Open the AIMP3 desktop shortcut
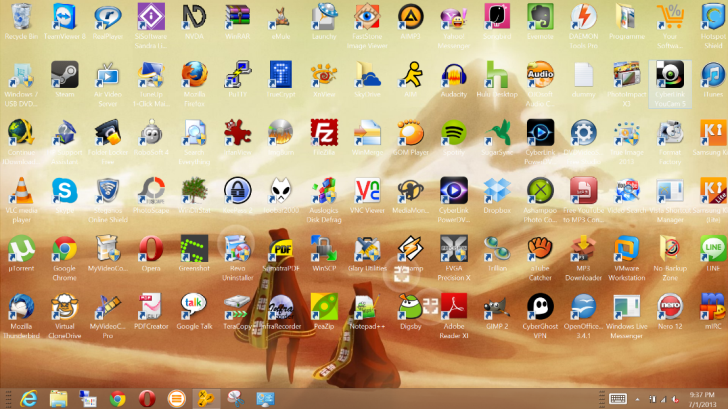The image size is (728, 409). click(x=410, y=17)
